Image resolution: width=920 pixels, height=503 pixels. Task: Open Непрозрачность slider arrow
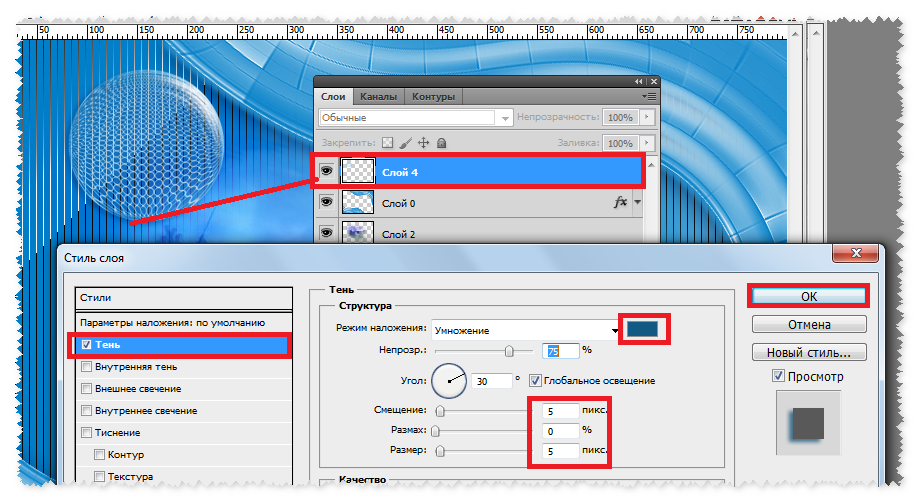point(647,117)
